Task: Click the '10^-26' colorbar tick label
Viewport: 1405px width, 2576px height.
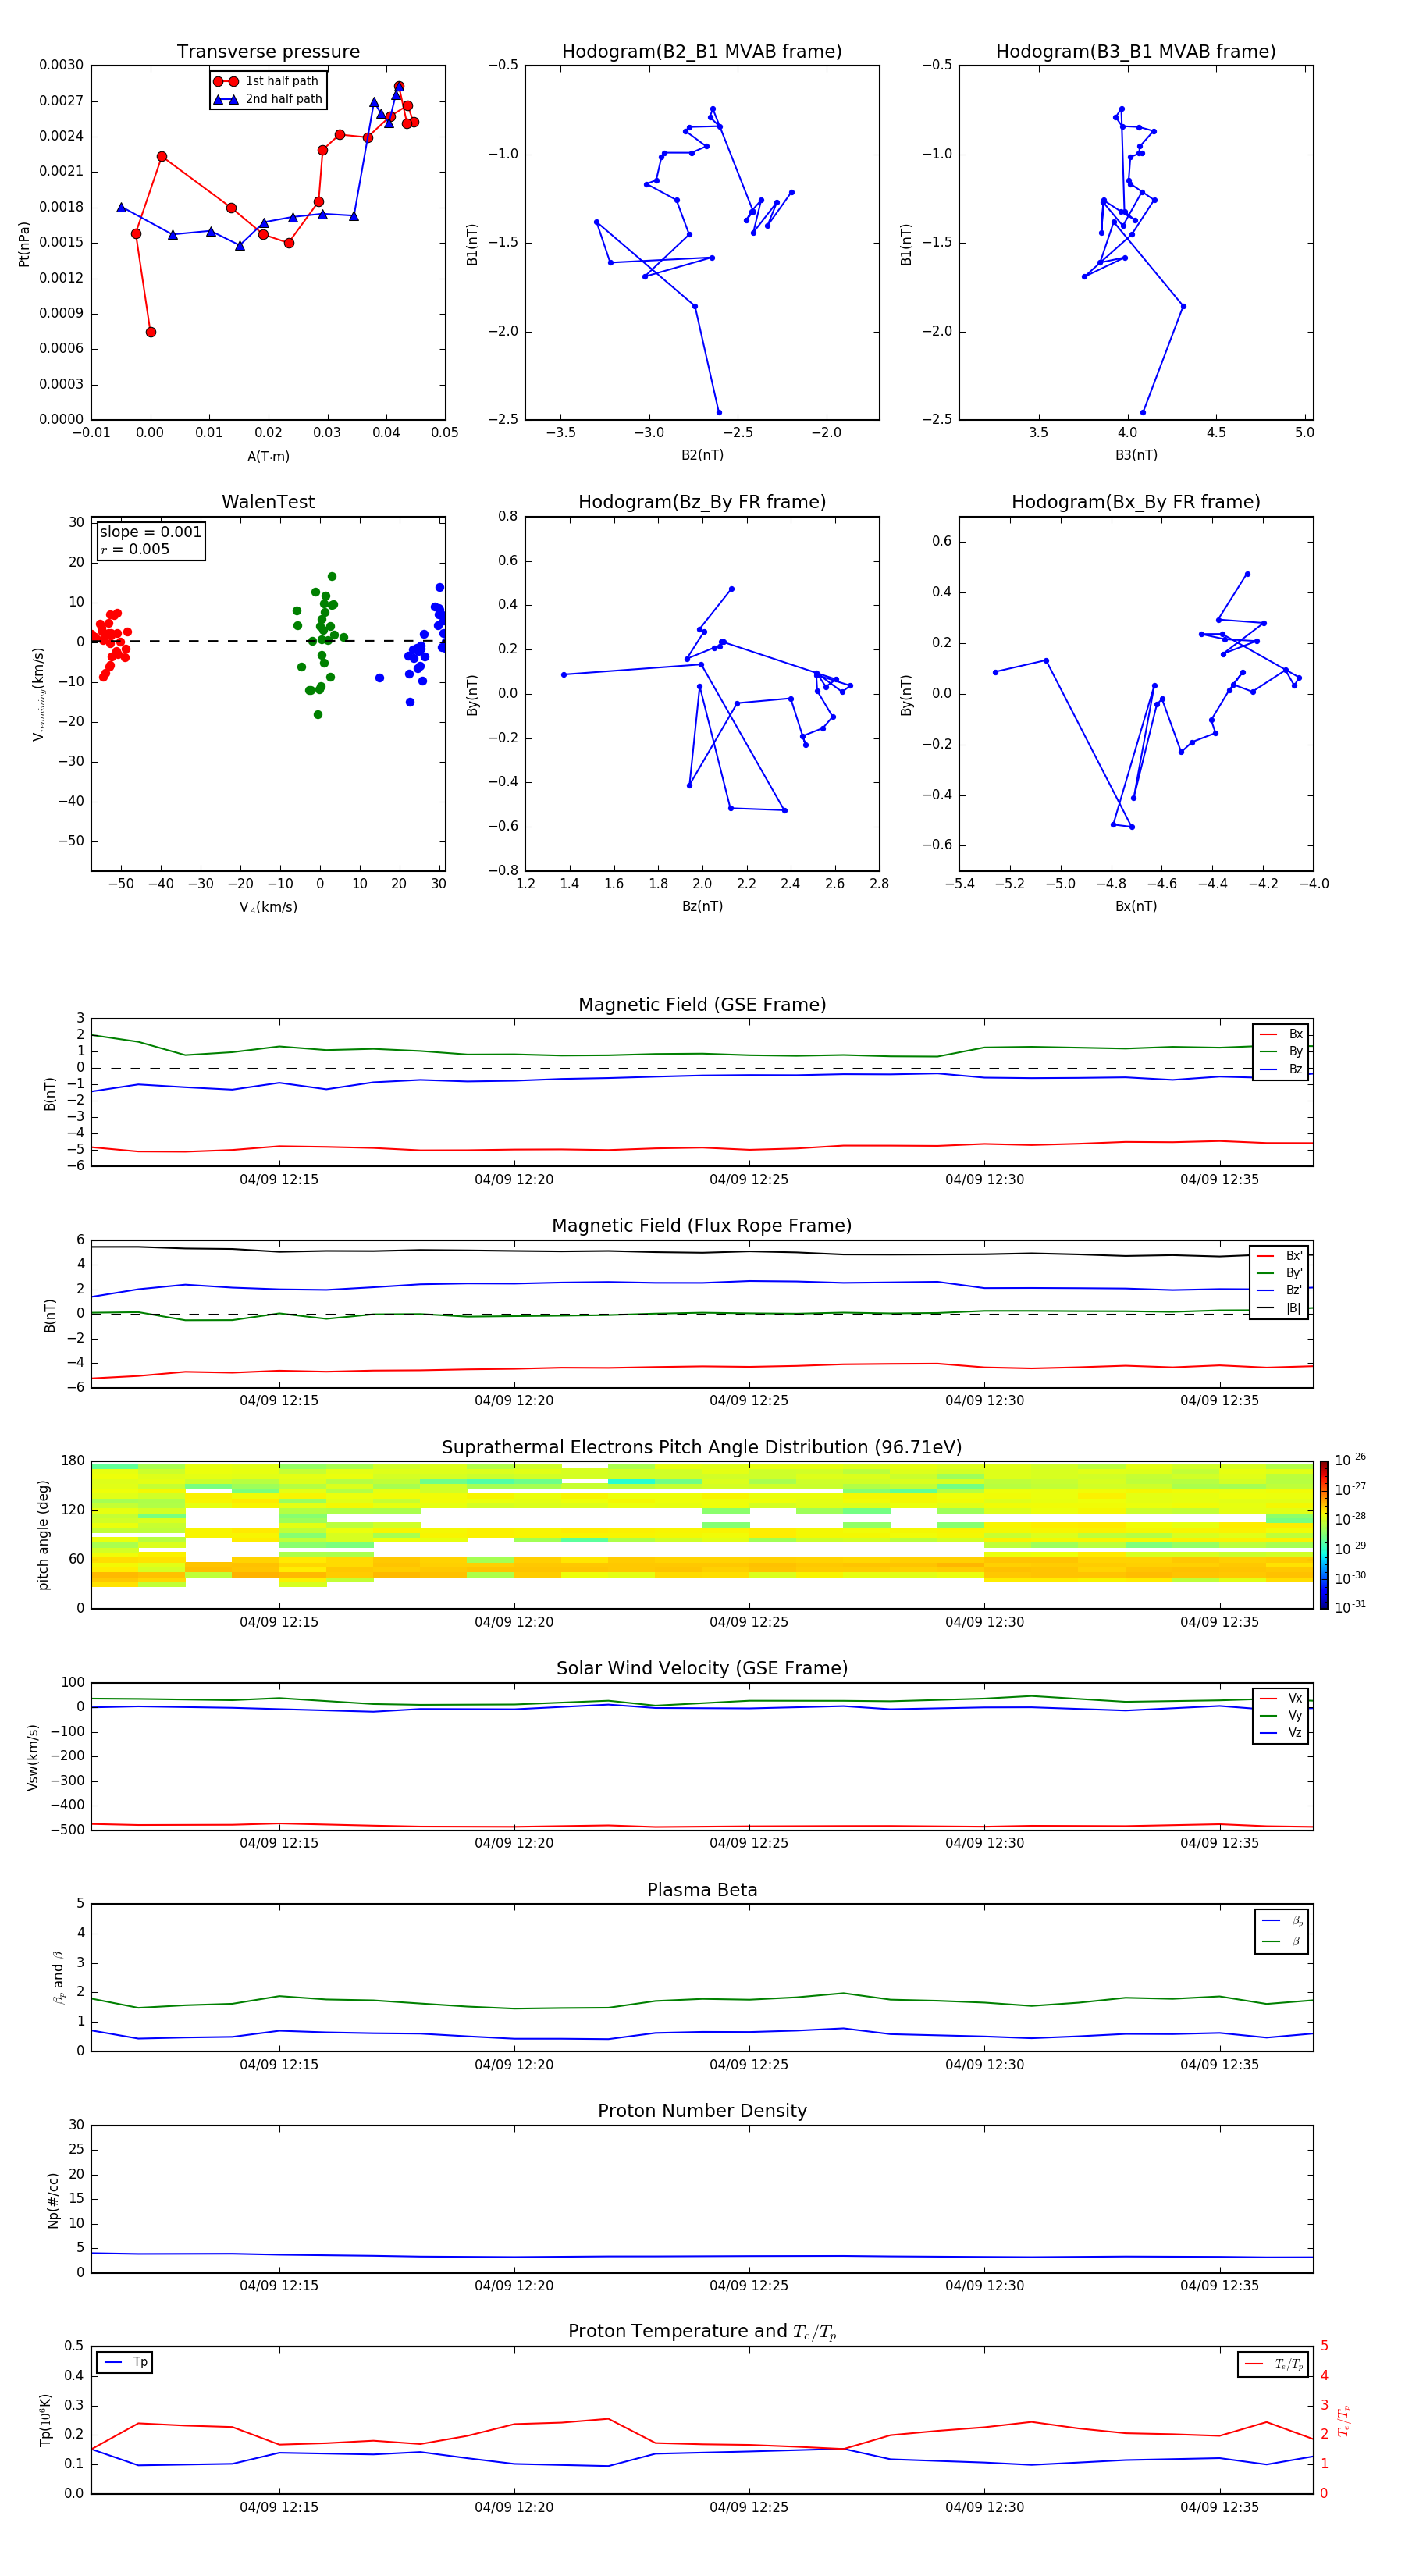Action: click(x=1350, y=1460)
